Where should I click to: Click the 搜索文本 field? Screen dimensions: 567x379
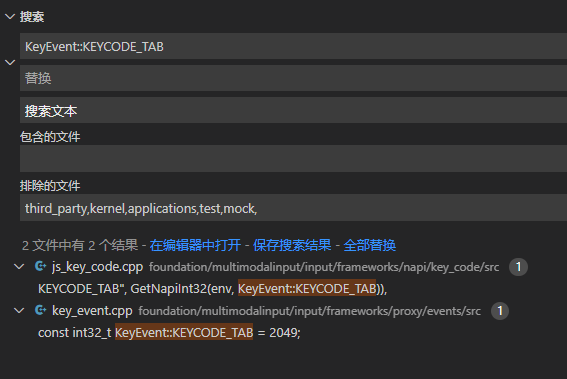point(293,110)
